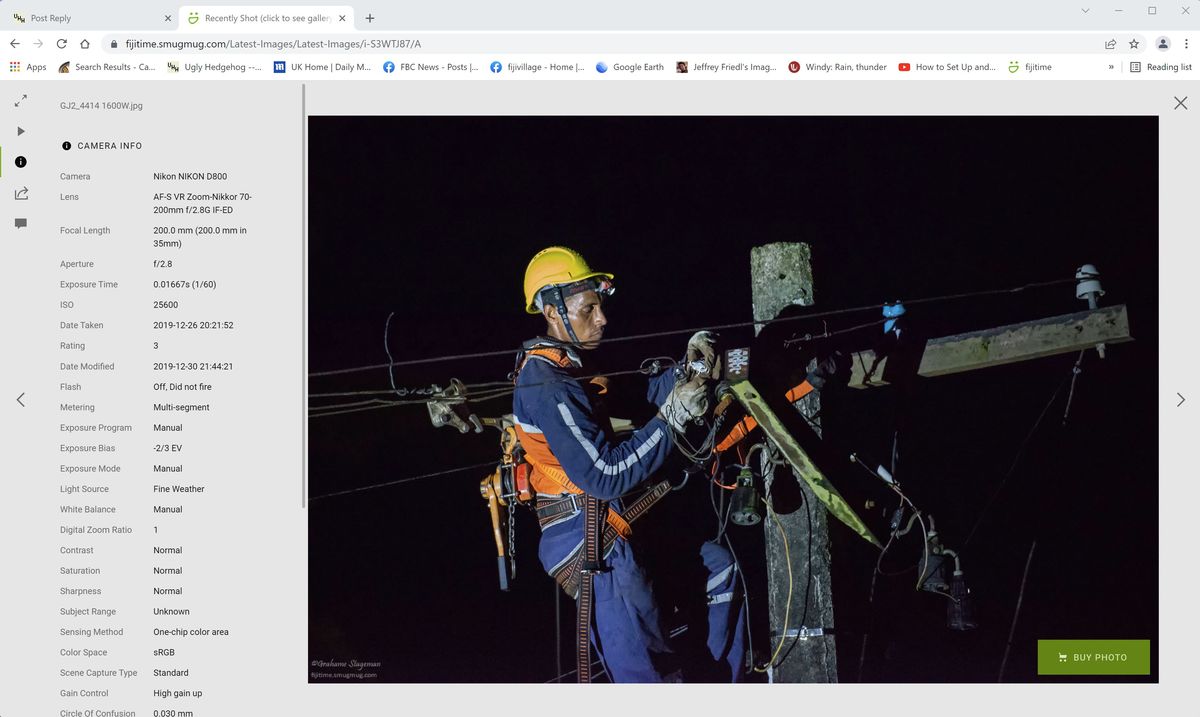Image resolution: width=1200 pixels, height=717 pixels.
Task: Open Search Results bookmark
Action: [x=106, y=67]
